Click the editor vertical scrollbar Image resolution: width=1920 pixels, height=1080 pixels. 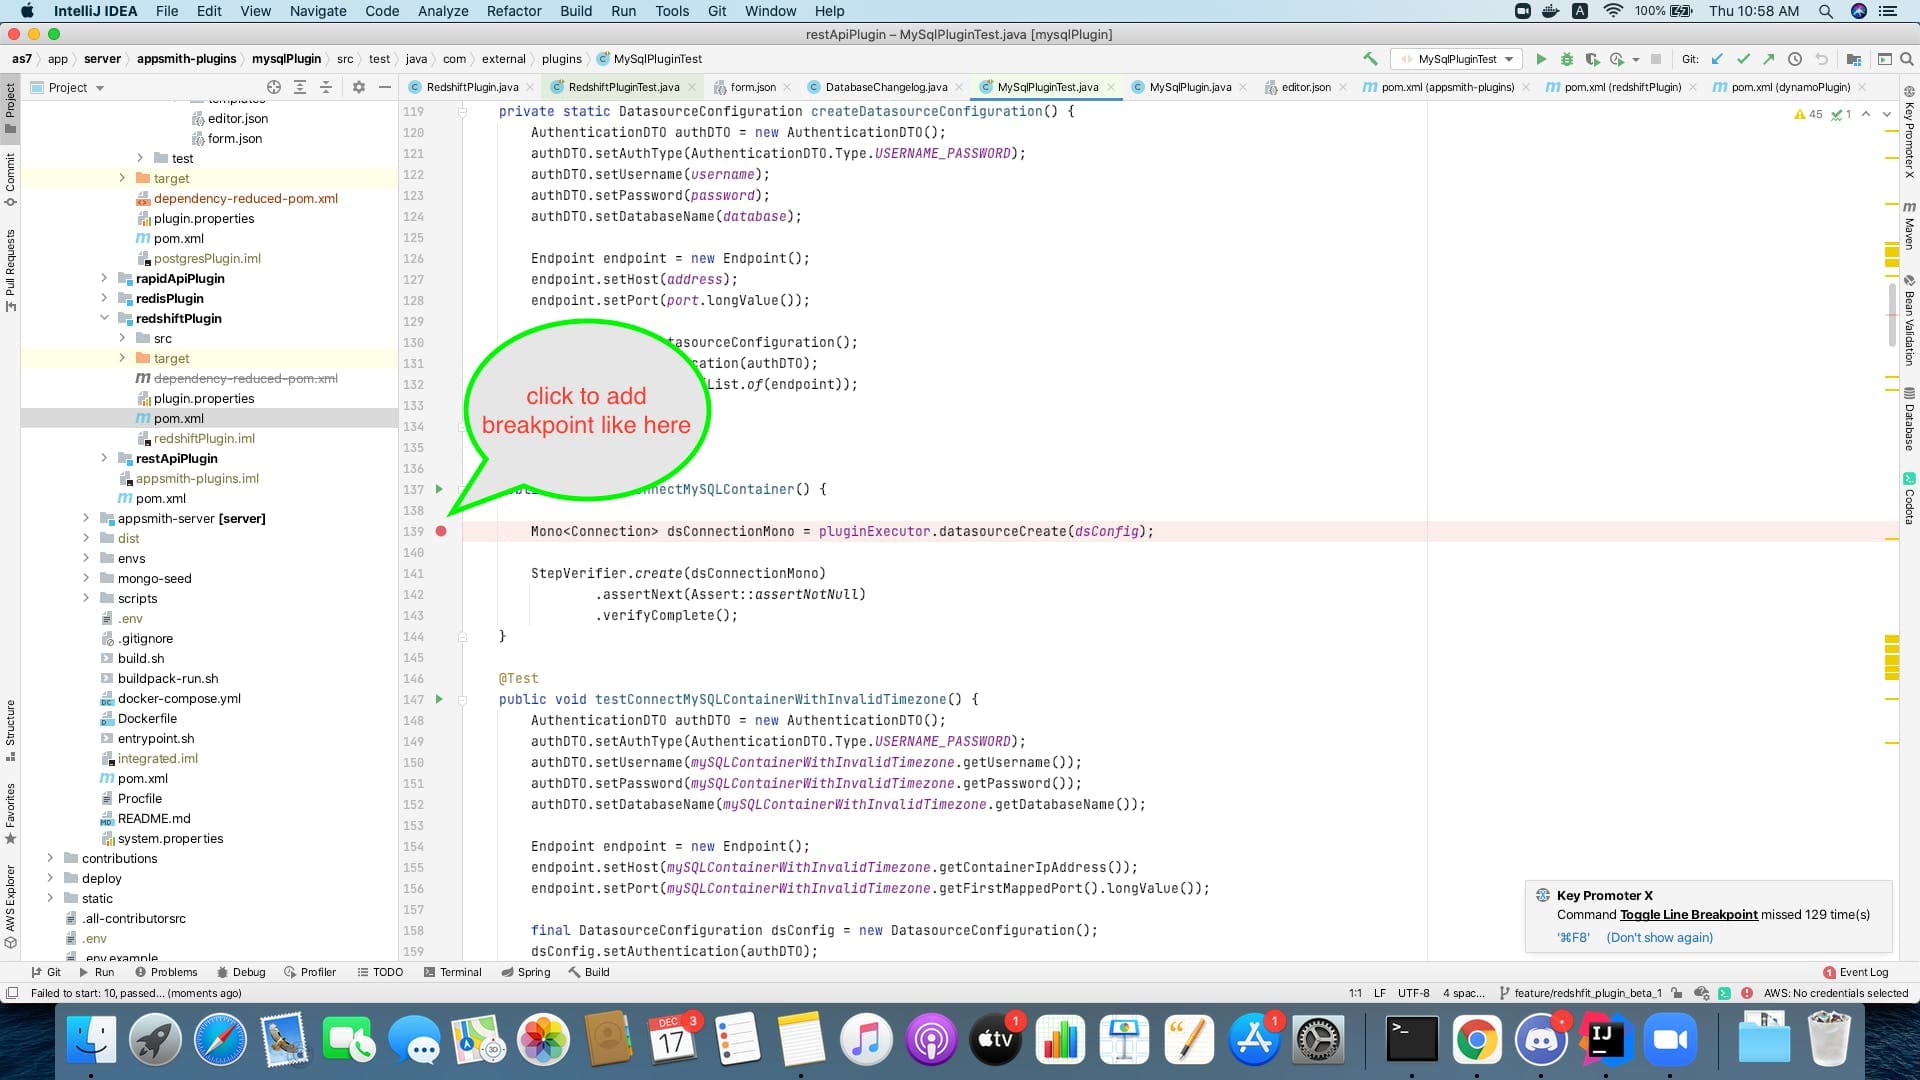[1891, 314]
